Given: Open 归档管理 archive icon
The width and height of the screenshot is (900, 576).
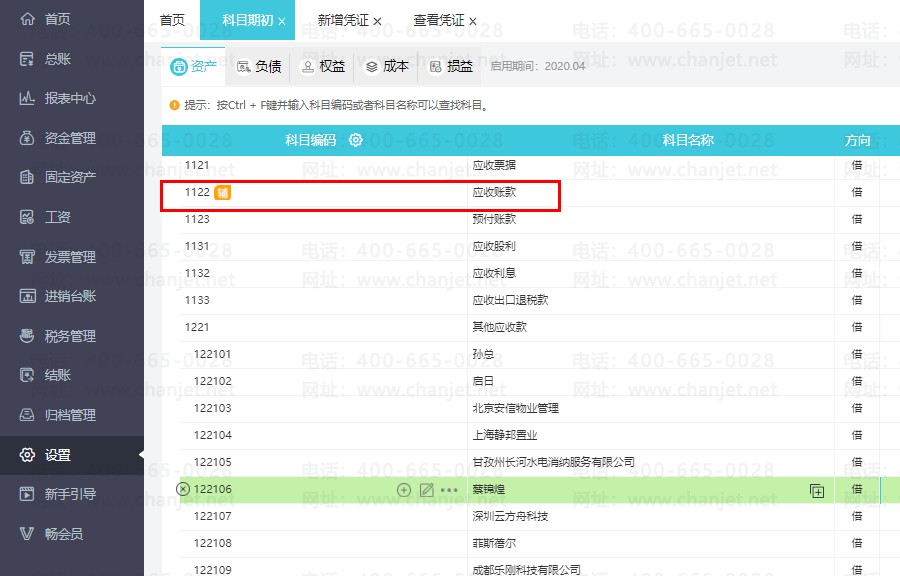Looking at the screenshot, I should pyautogui.click(x=27, y=415).
